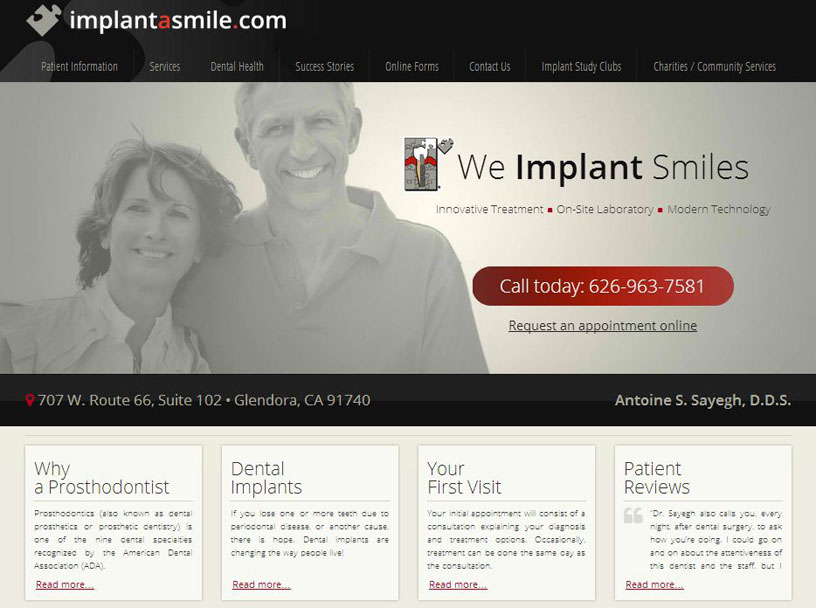
Task: Open the Online Forms menu item
Action: (x=412, y=67)
